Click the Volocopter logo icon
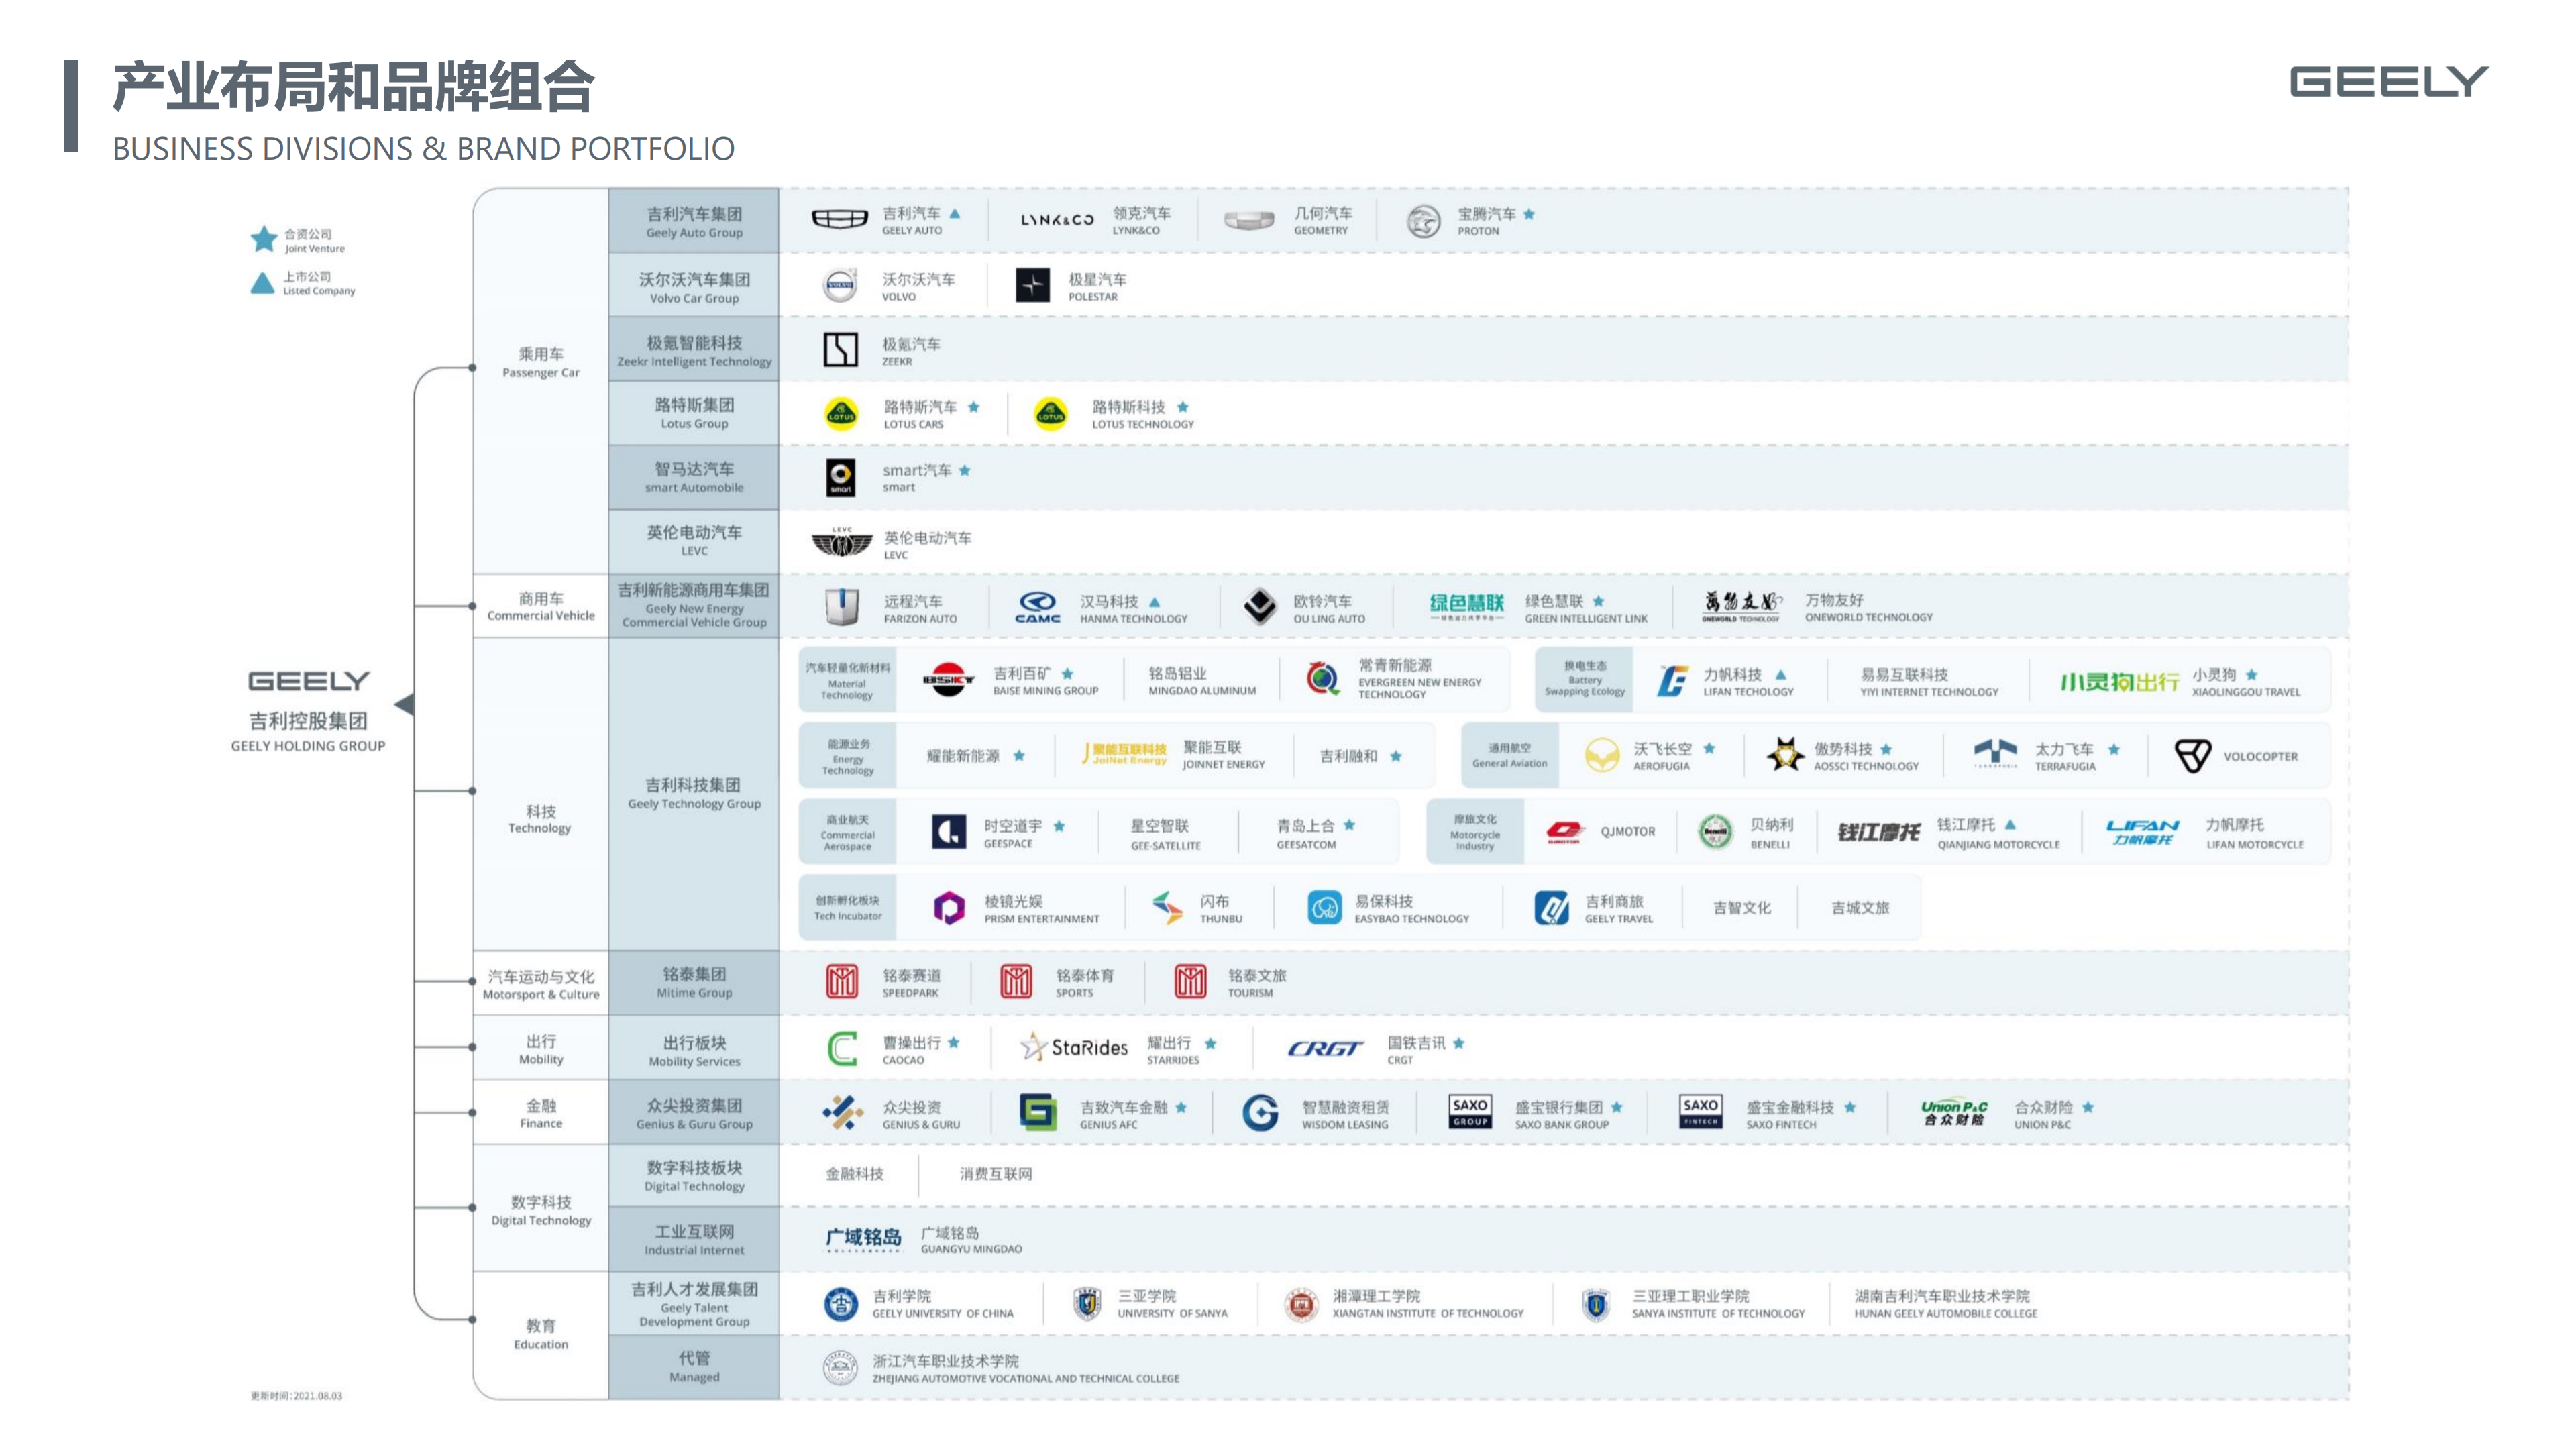Screen dimensions: 2576x1449 coord(2192,756)
